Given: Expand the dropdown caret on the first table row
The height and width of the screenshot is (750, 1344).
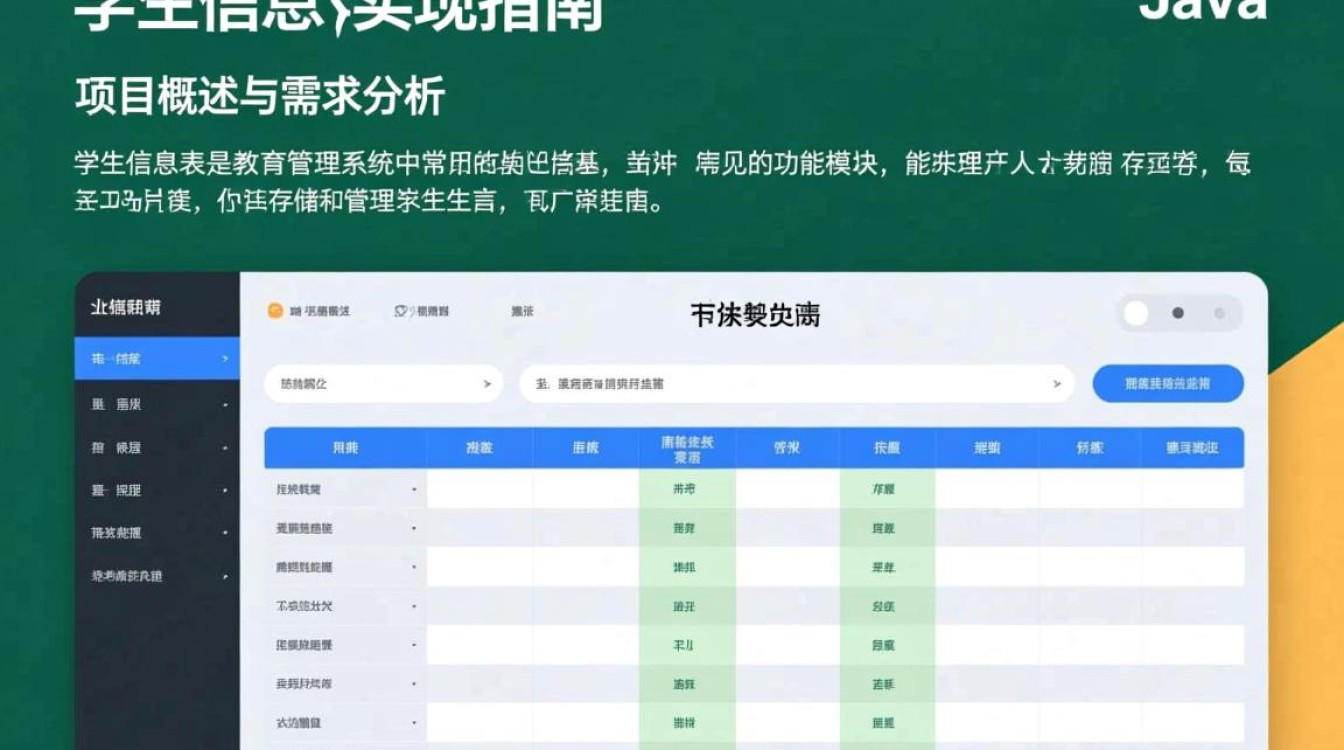Looking at the screenshot, I should pyautogui.click(x=414, y=490).
